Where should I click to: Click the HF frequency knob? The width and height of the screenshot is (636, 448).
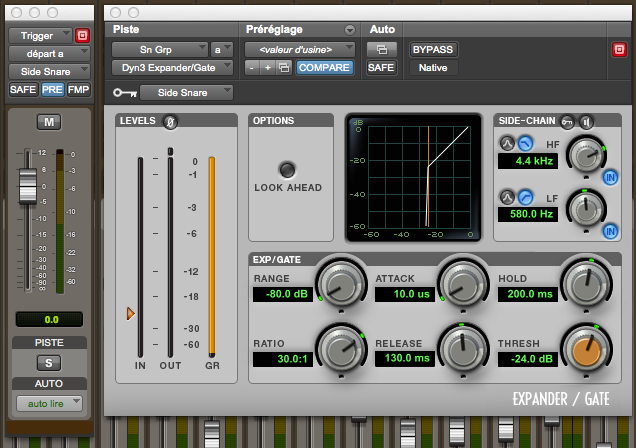point(586,156)
